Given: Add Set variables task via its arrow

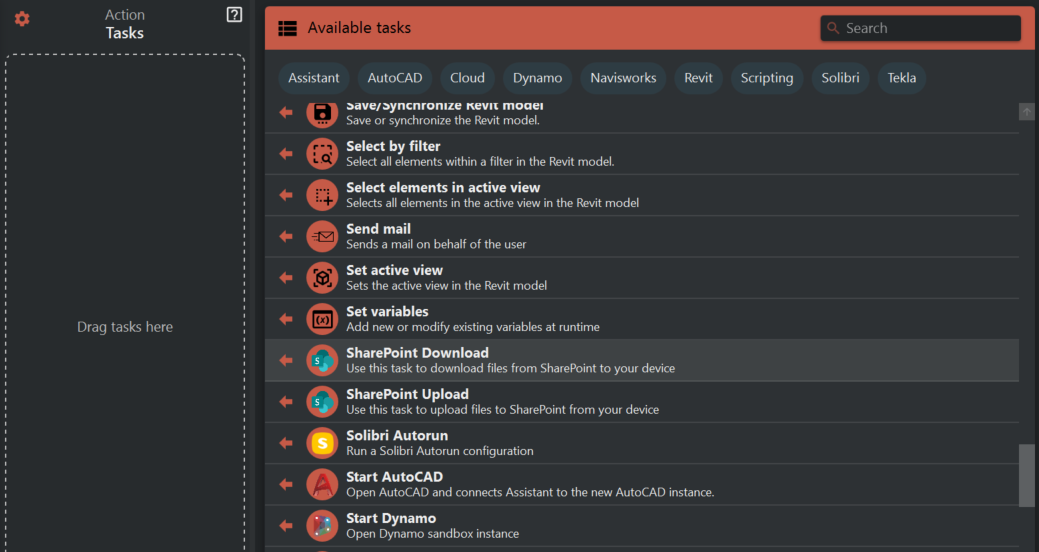Looking at the screenshot, I should pos(286,319).
